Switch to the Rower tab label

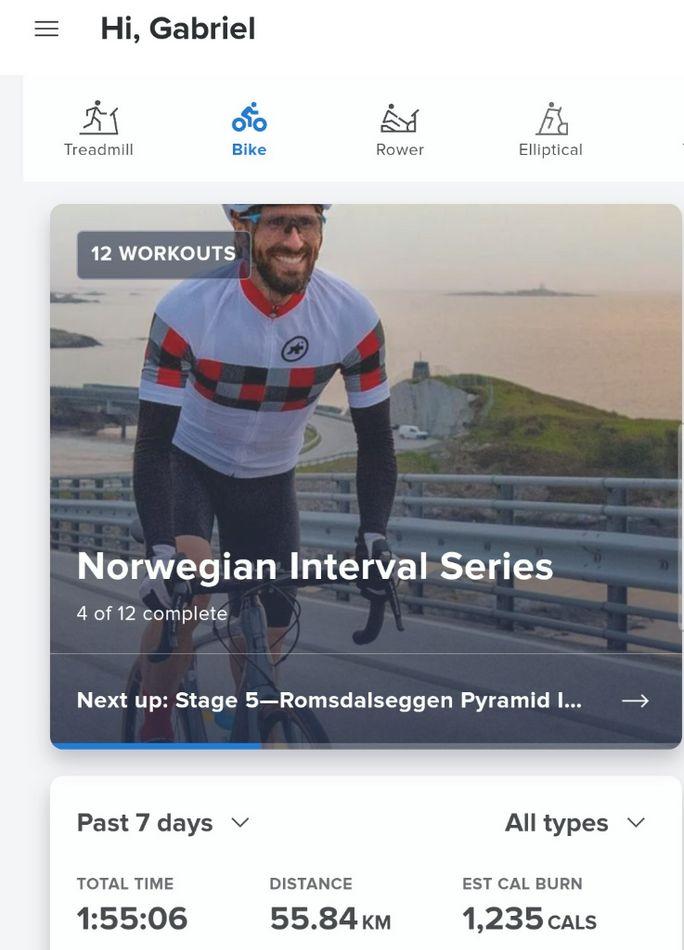tap(400, 150)
